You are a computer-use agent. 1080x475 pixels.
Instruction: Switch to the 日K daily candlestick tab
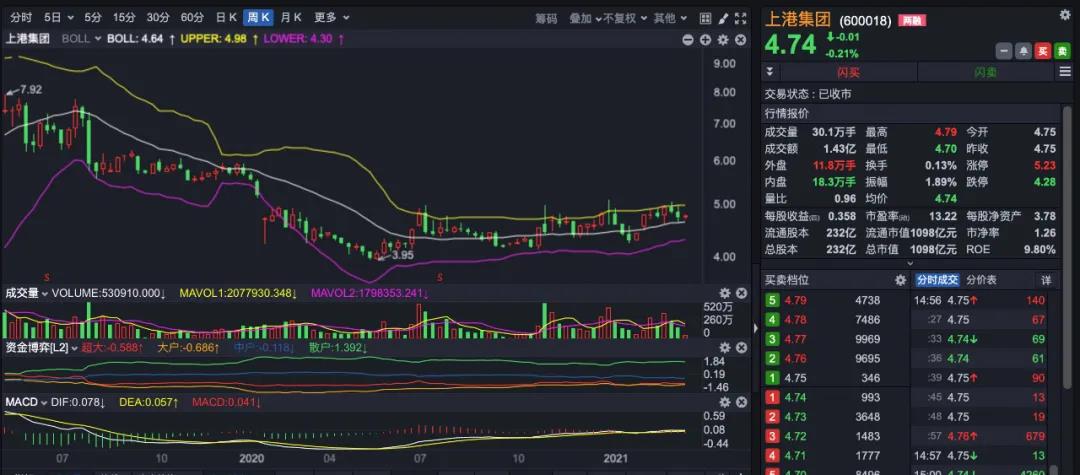click(x=226, y=17)
